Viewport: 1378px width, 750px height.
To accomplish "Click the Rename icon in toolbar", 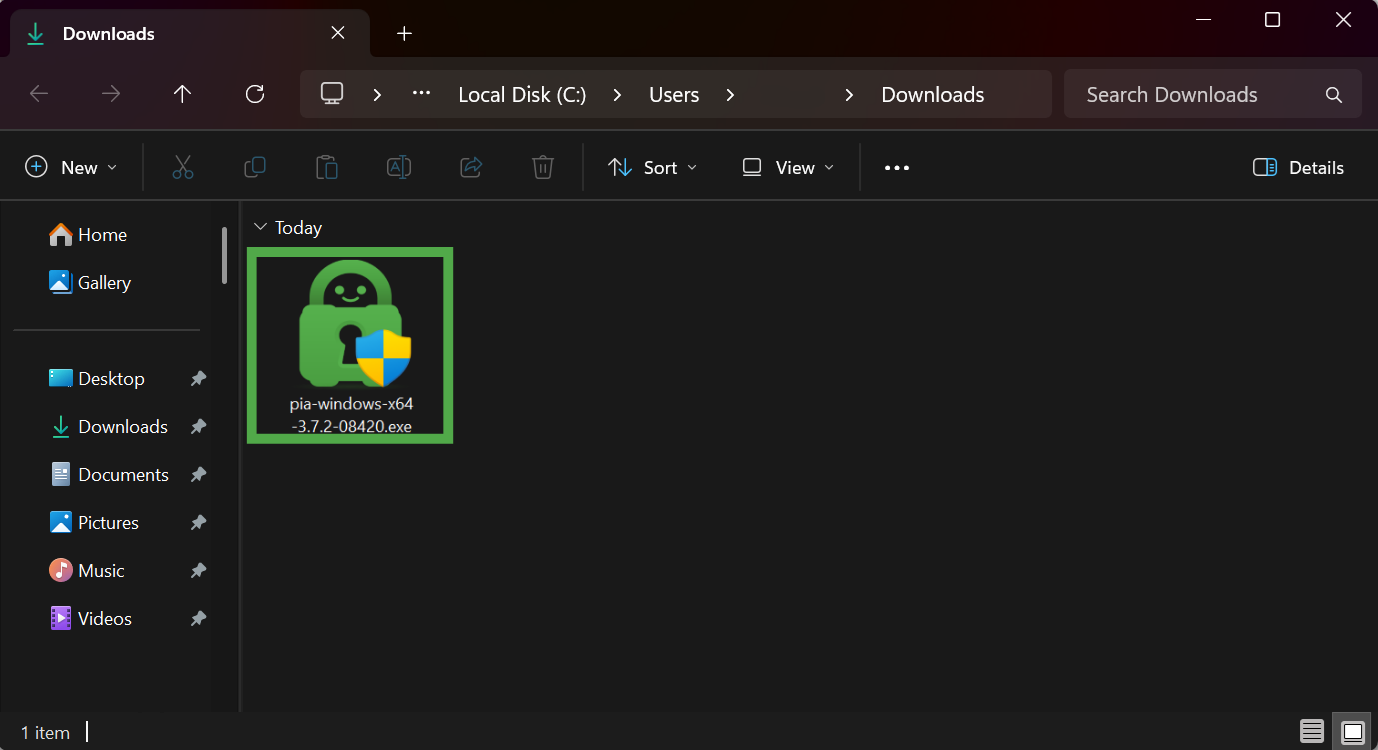I will click(x=399, y=167).
